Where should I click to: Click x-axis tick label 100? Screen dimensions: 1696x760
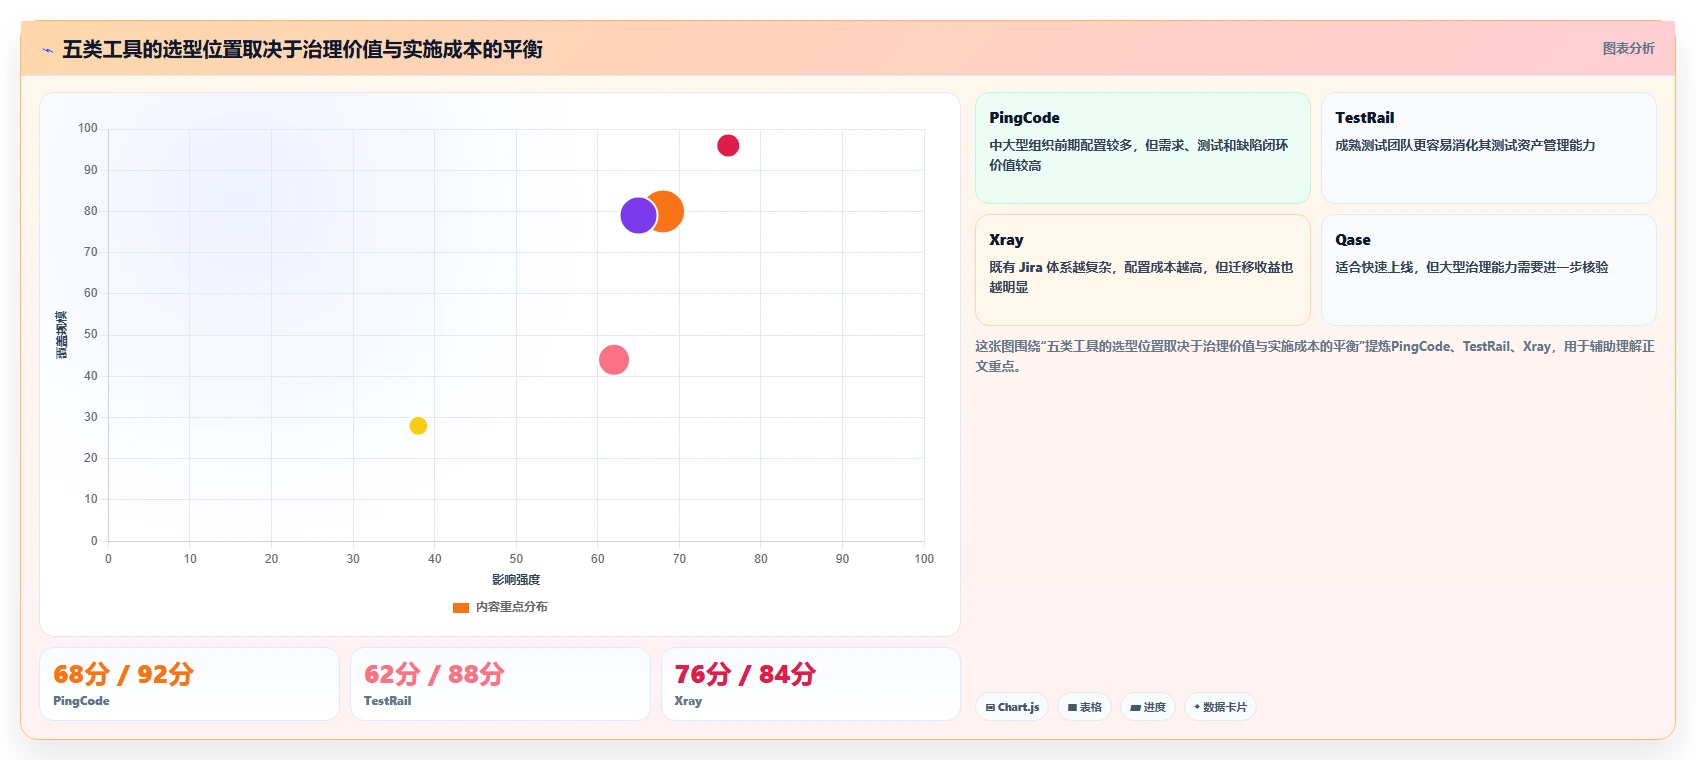tap(924, 559)
